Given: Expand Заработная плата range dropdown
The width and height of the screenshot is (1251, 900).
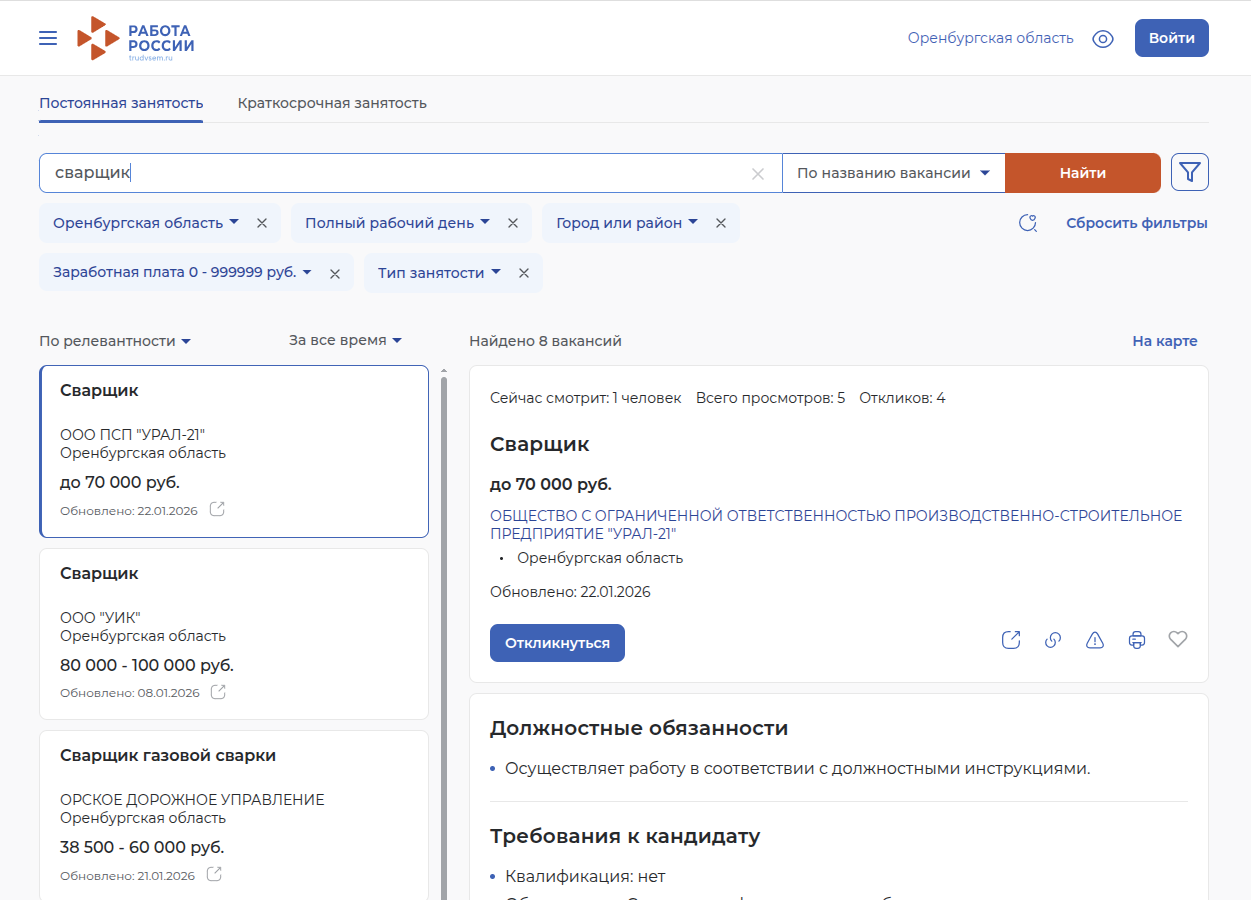Looking at the screenshot, I should [x=183, y=272].
